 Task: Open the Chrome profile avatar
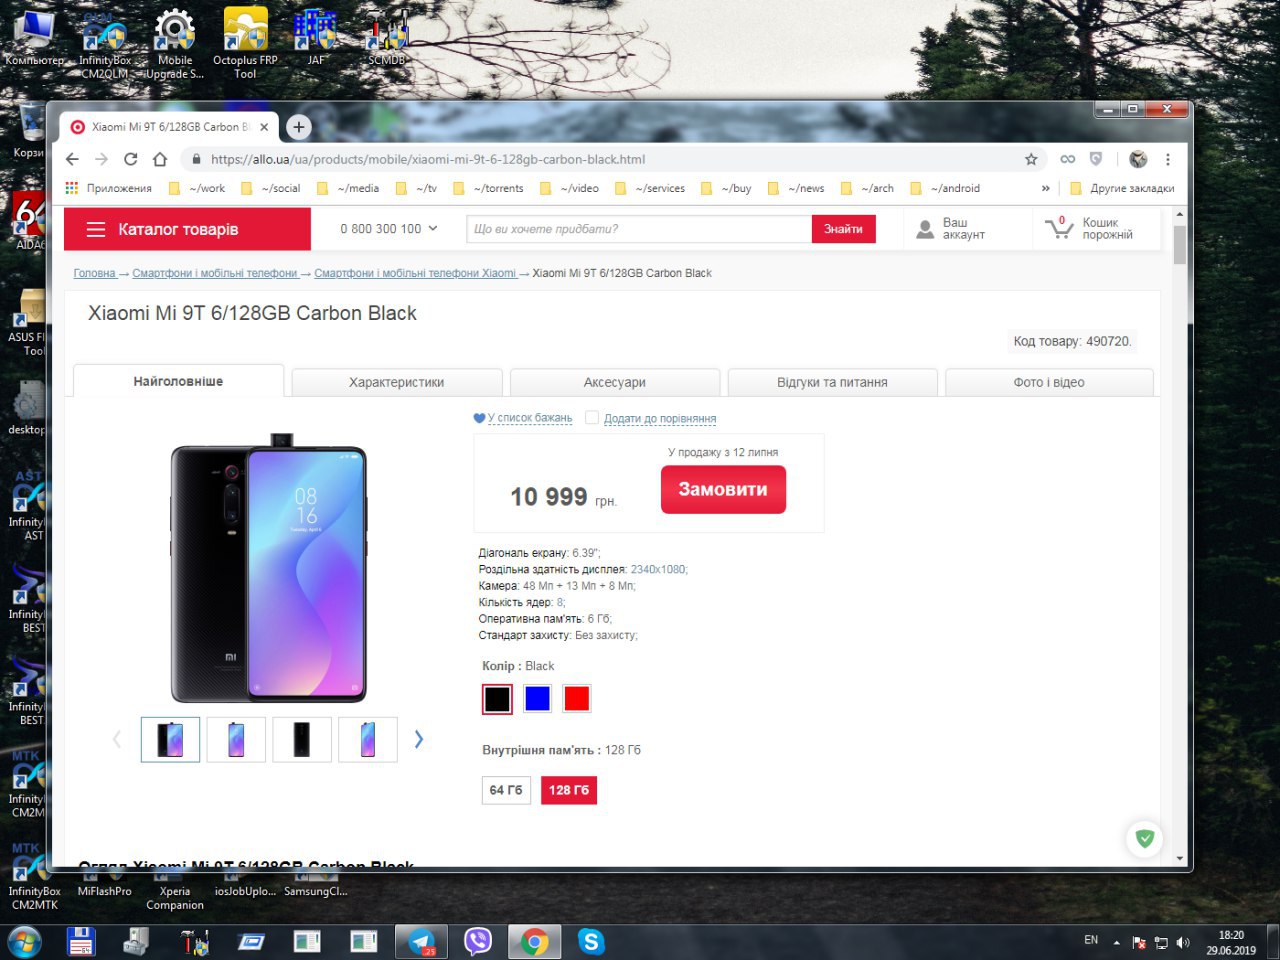tap(1138, 159)
